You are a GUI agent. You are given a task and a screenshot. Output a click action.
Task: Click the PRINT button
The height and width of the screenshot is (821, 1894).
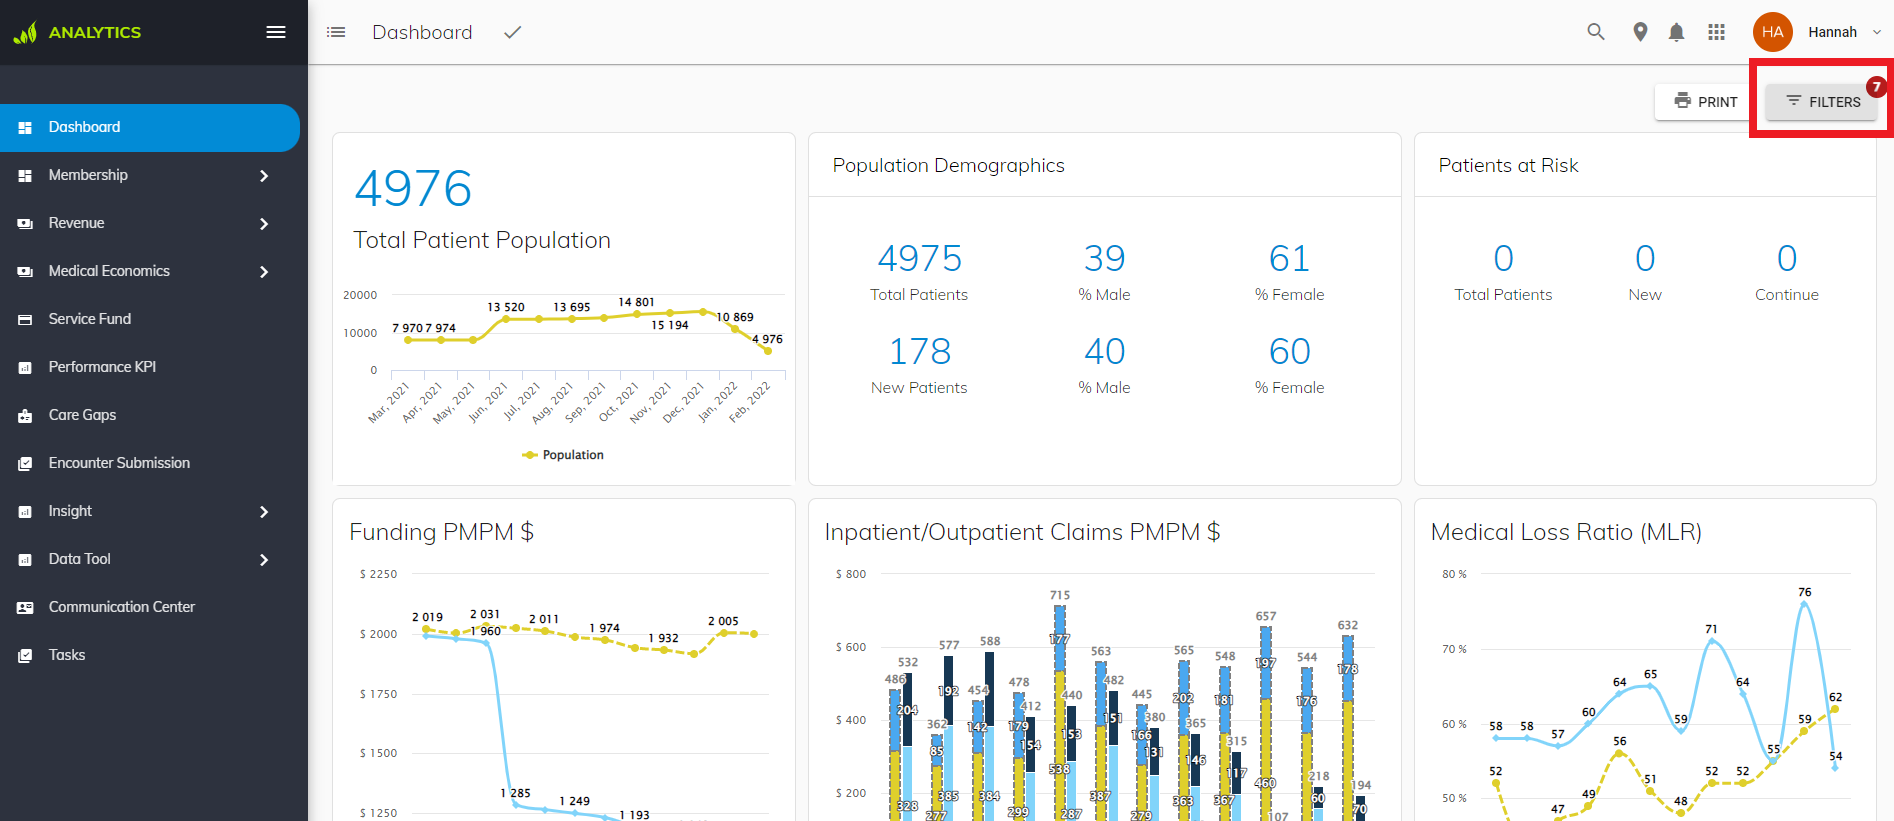(x=1705, y=102)
